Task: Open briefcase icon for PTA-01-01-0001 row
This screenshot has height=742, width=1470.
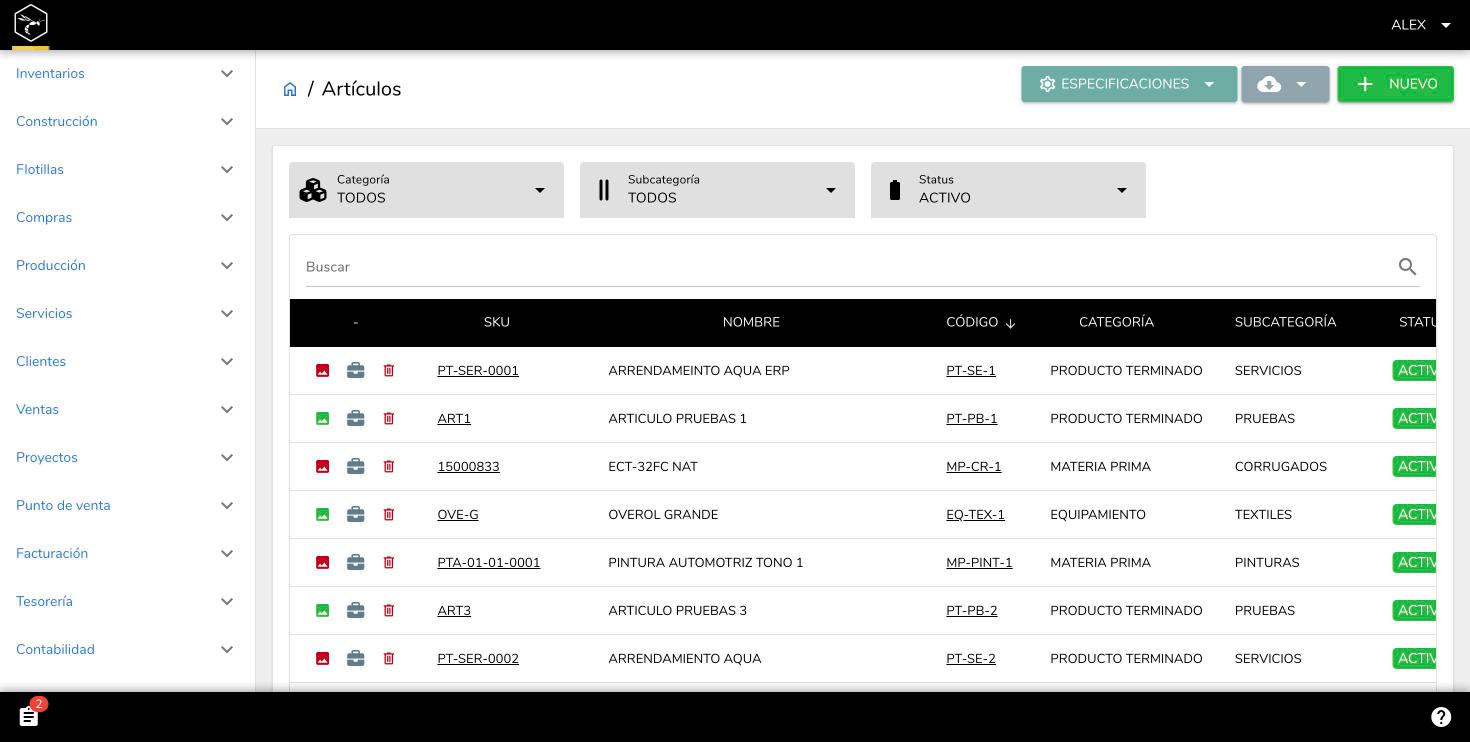Action: [355, 563]
